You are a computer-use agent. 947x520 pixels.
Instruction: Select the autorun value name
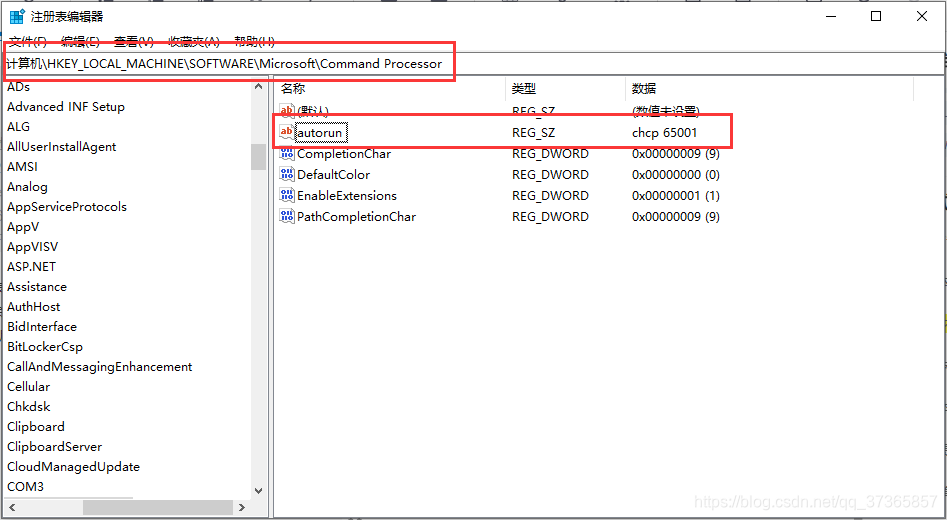tap(319, 133)
